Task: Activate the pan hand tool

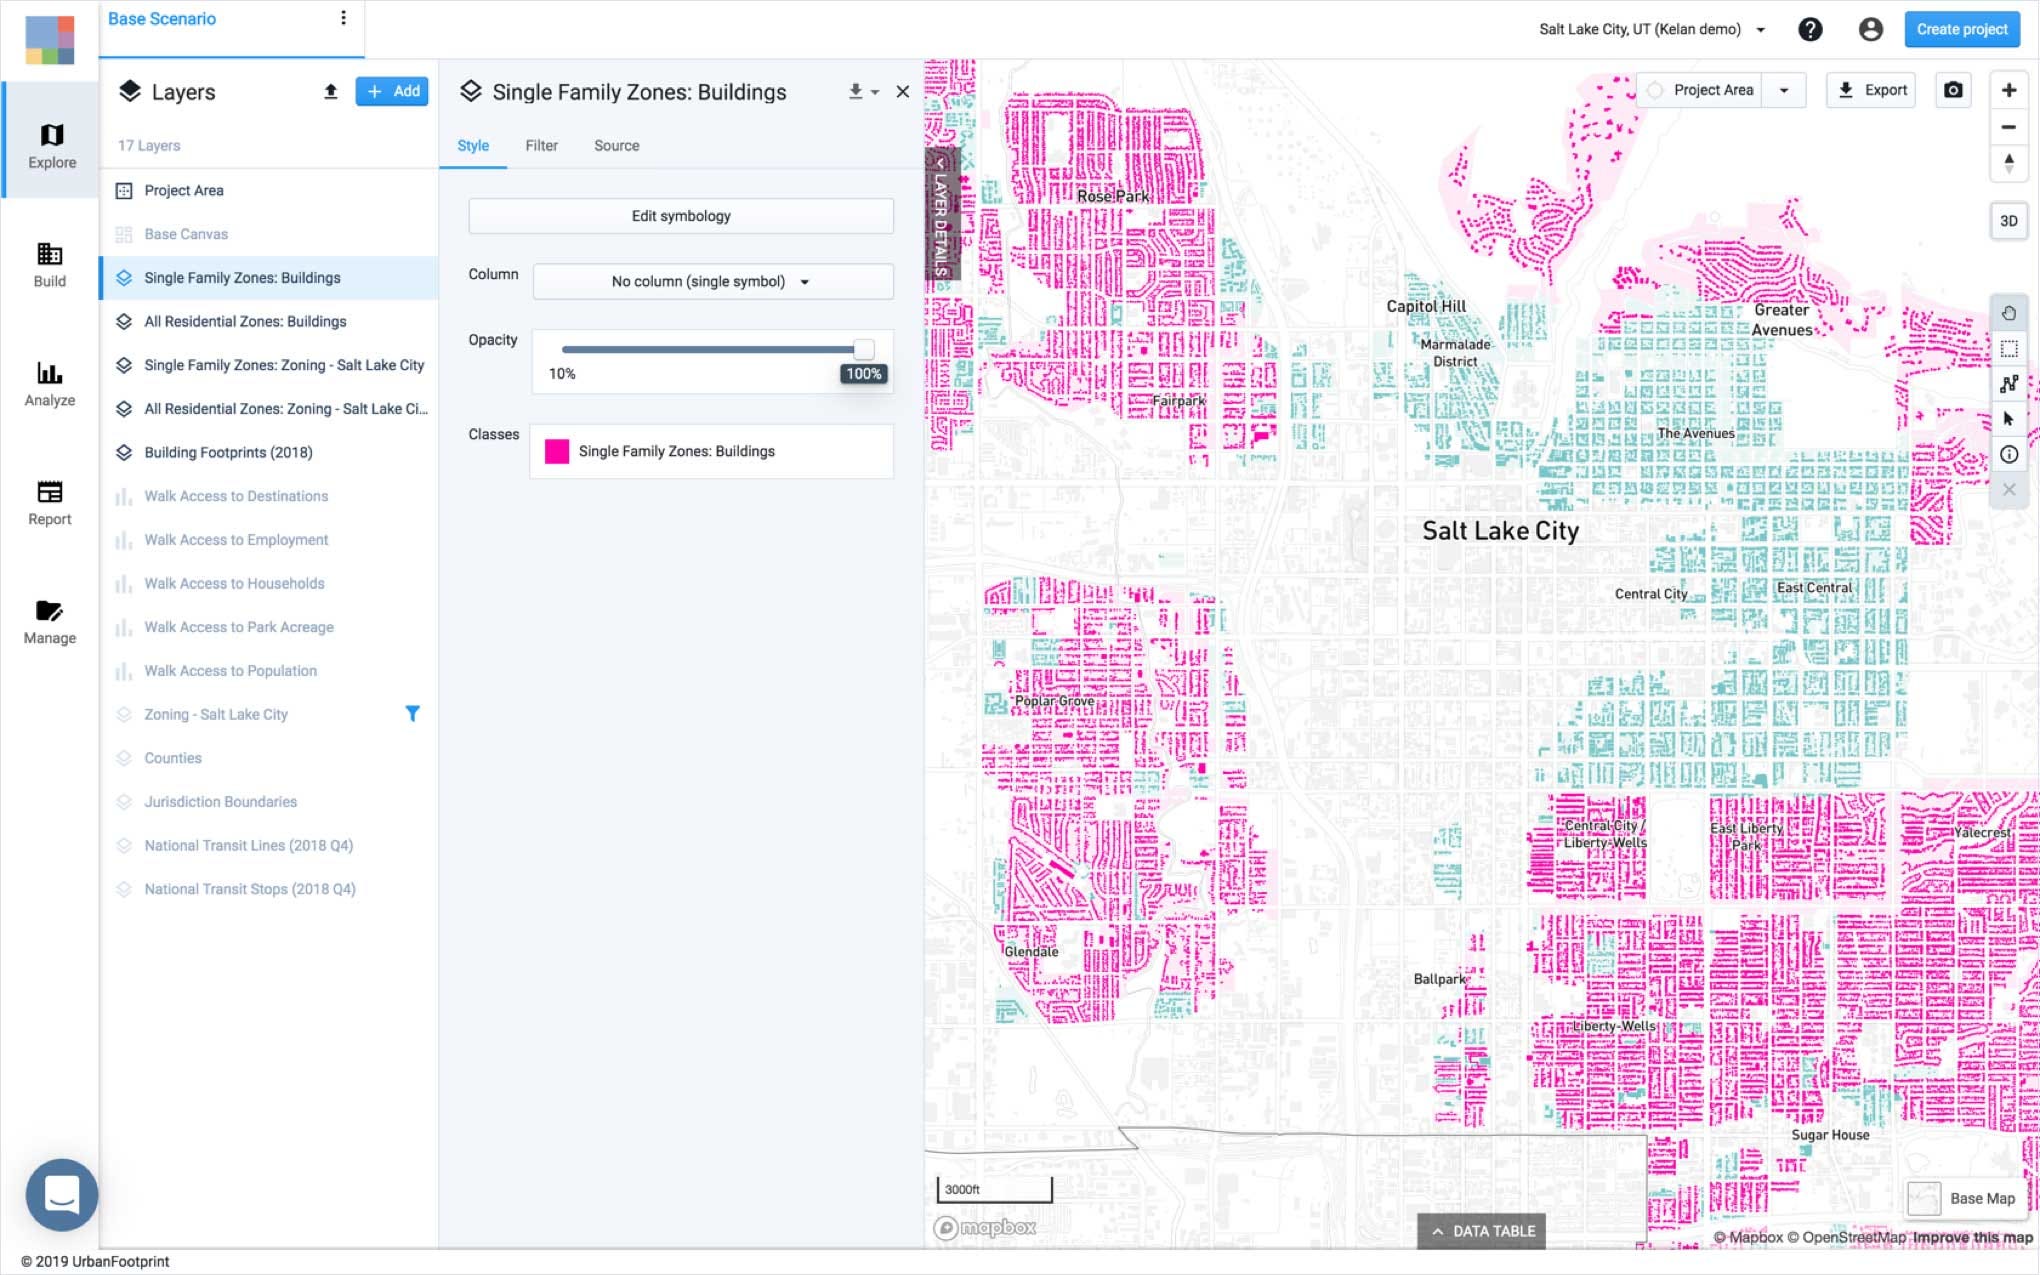Action: [x=2010, y=313]
